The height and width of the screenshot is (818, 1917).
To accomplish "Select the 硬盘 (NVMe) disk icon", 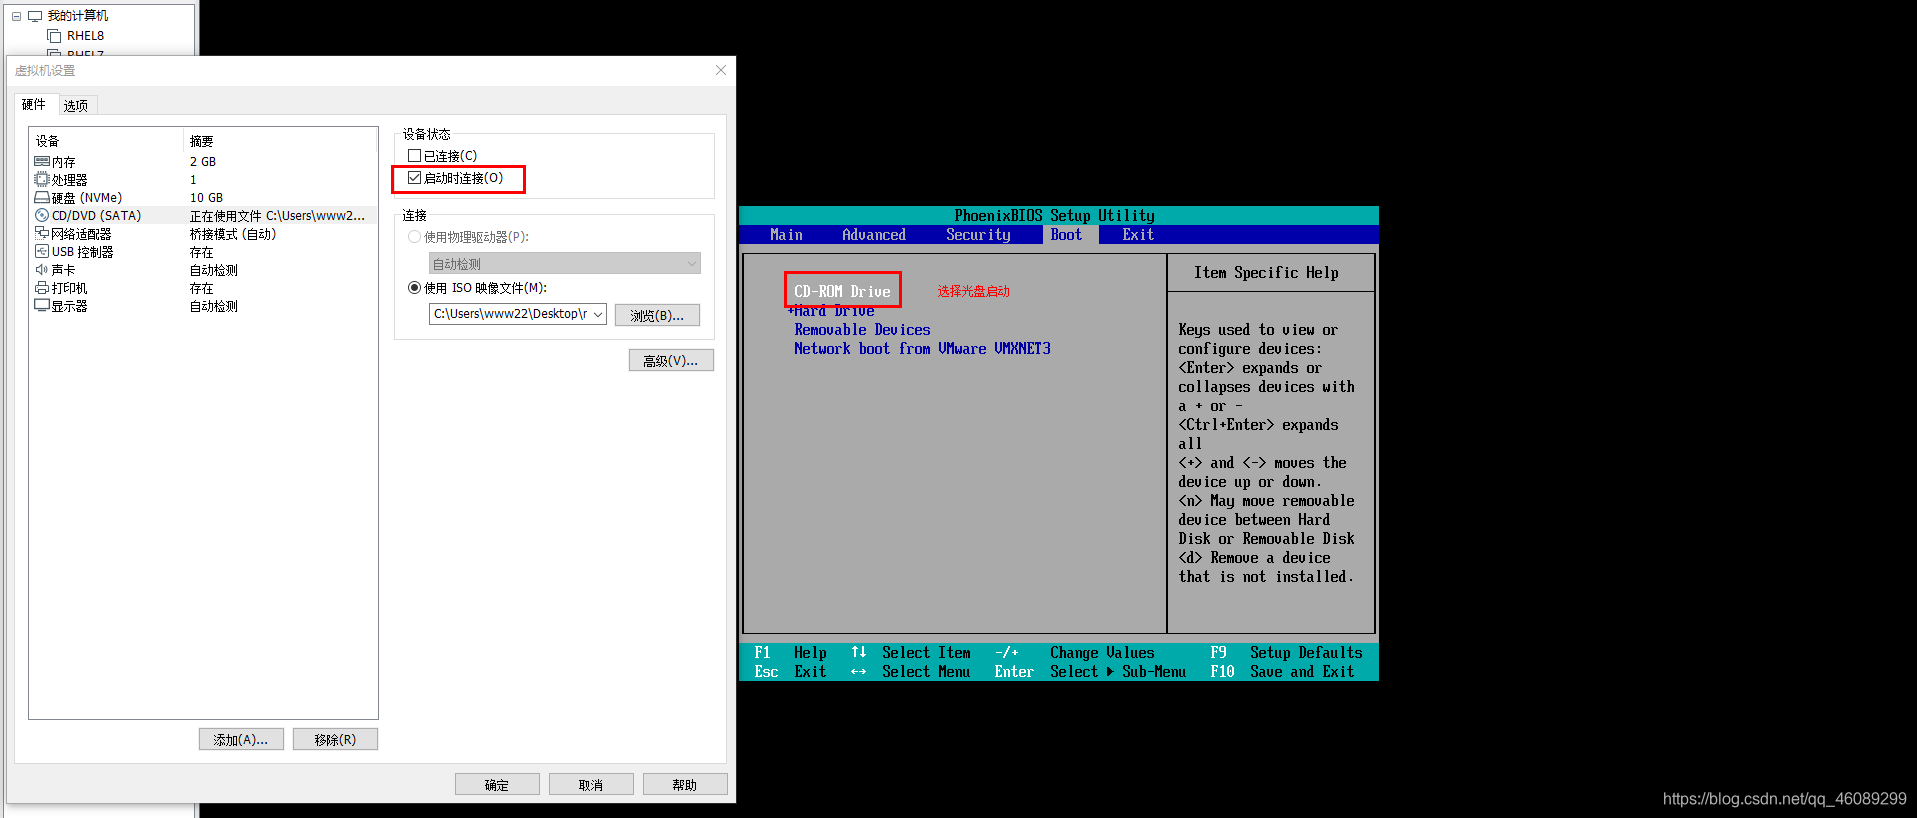I will click(x=42, y=198).
